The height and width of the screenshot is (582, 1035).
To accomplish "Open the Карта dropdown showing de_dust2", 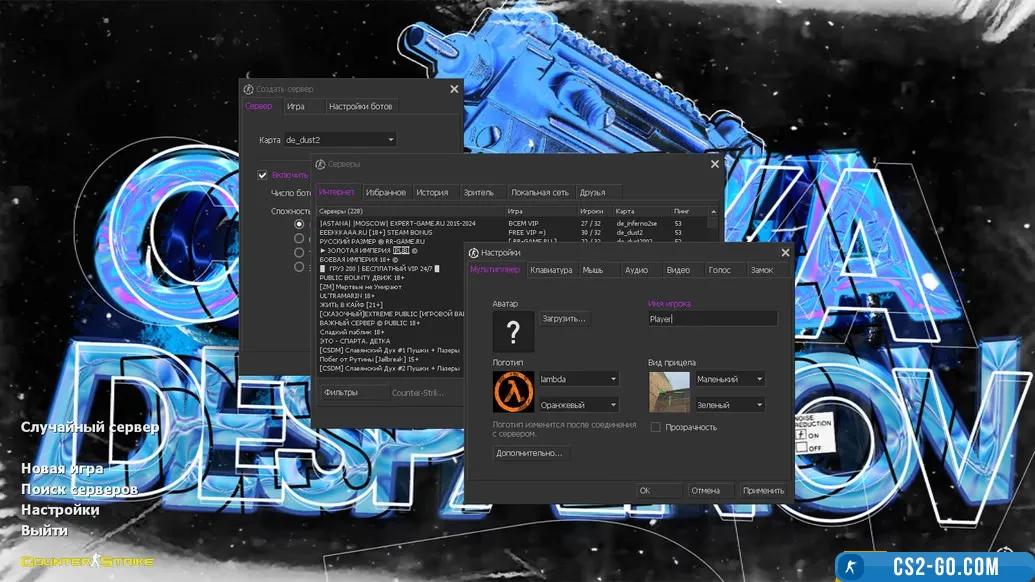I will tap(340, 140).
